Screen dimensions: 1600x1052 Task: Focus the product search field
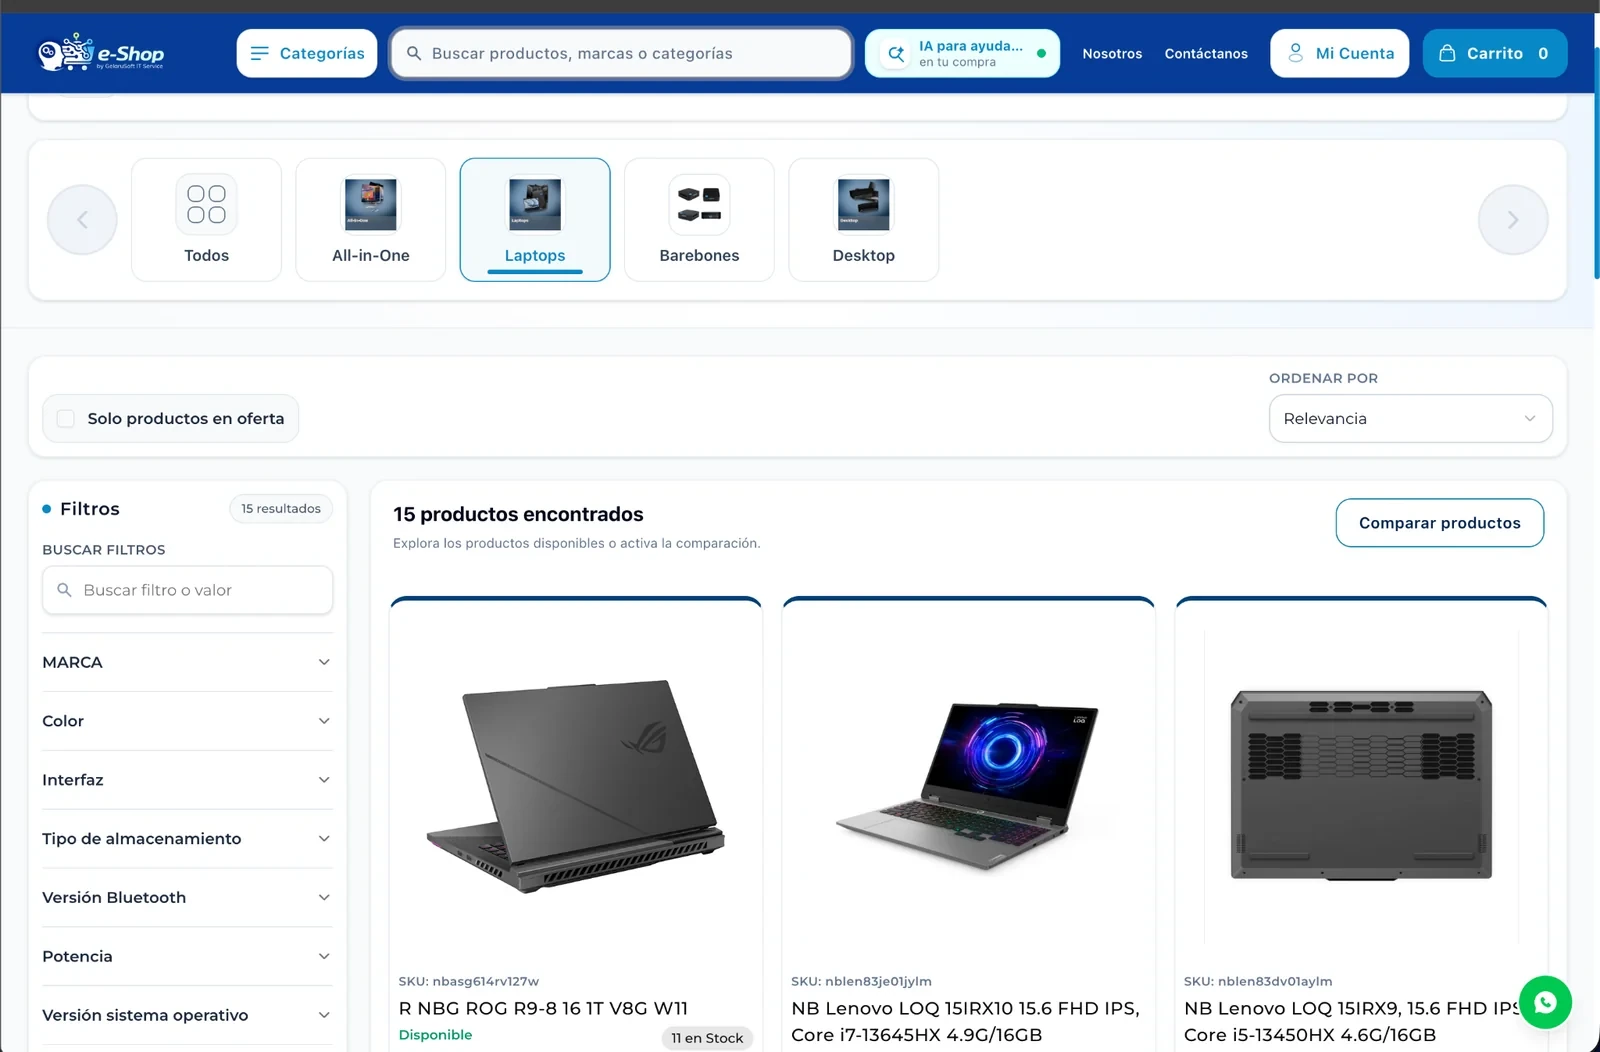point(621,53)
